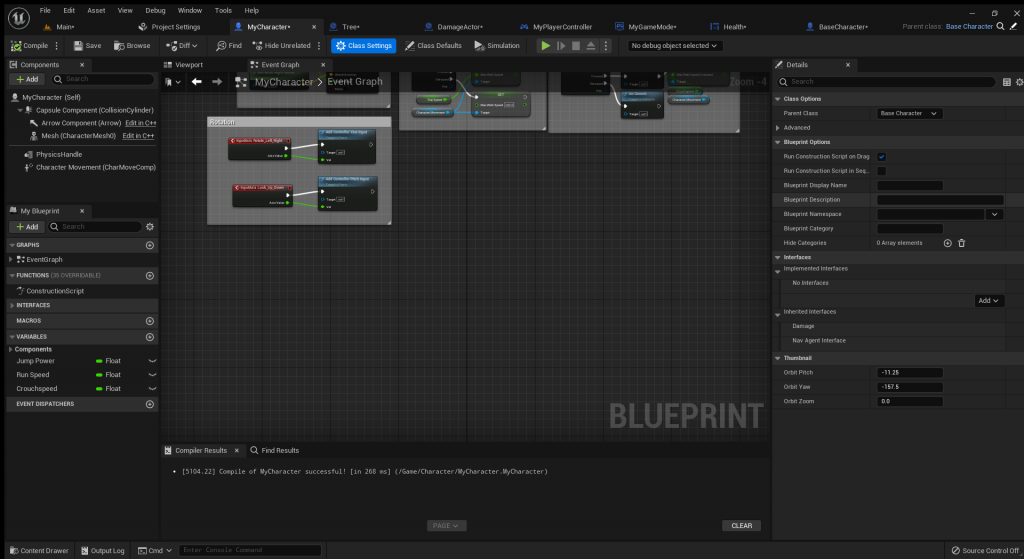Open Parent Class dropdown Base Character

[908, 113]
